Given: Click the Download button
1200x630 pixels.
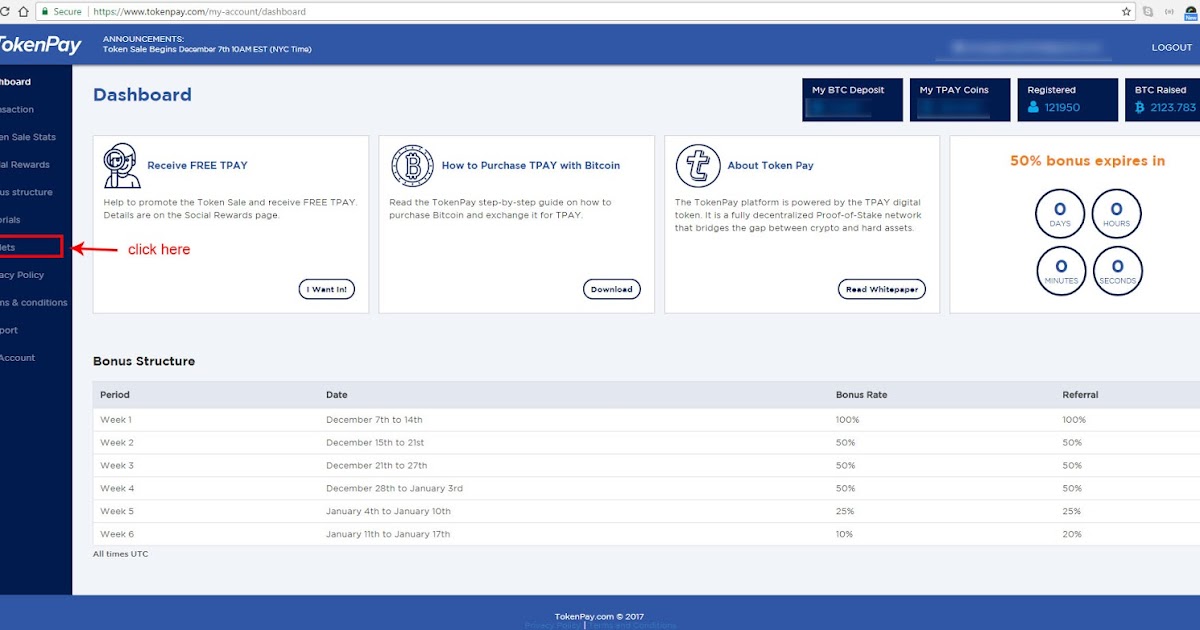Looking at the screenshot, I should tap(611, 289).
